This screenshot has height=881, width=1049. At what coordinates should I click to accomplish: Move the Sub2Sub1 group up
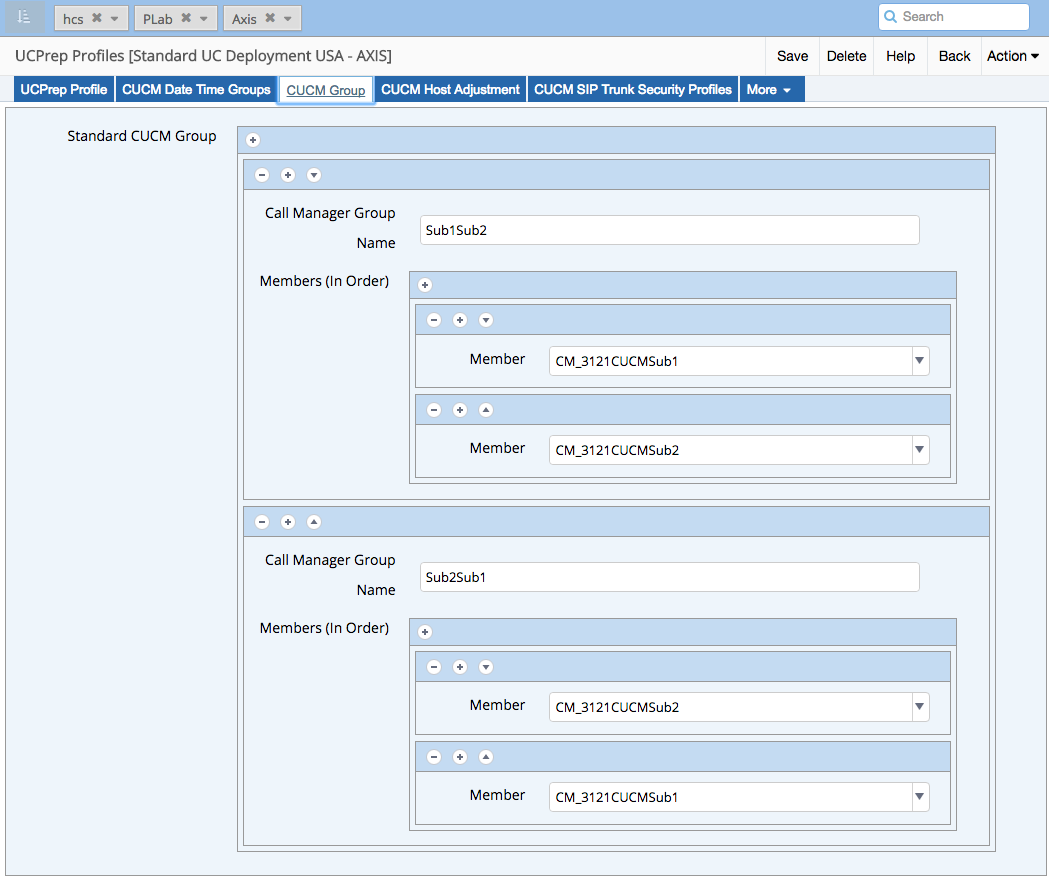coord(314,522)
